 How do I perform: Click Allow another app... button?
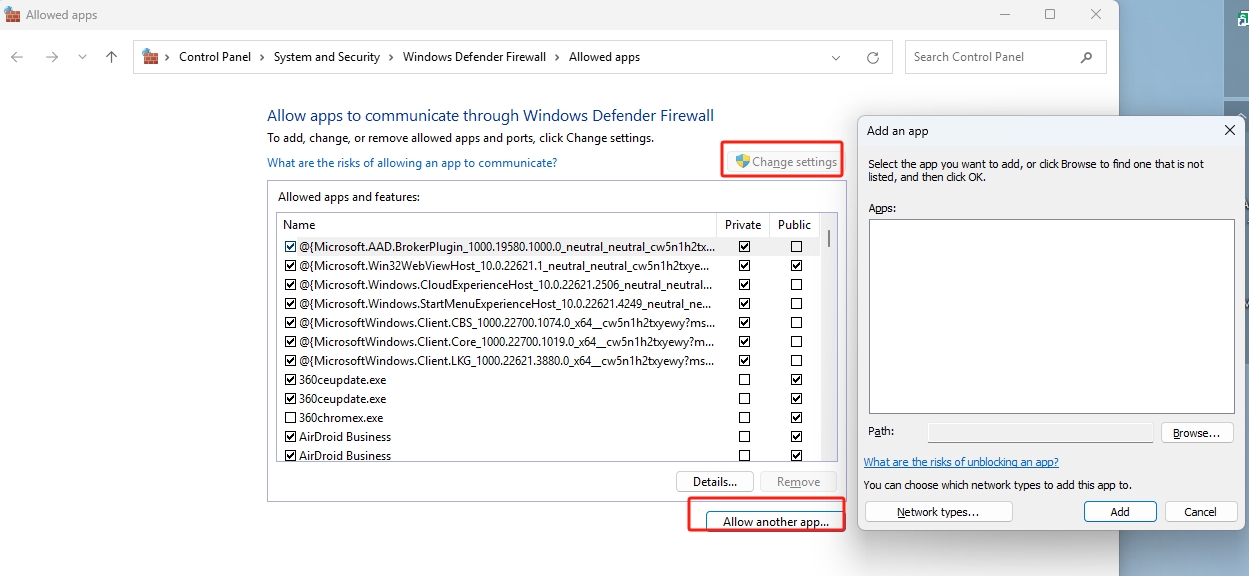[776, 522]
